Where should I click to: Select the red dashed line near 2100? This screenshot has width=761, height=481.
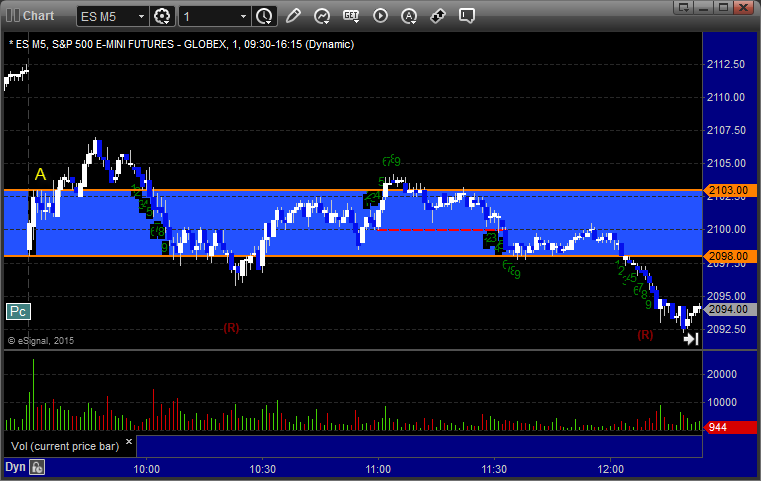(x=441, y=230)
